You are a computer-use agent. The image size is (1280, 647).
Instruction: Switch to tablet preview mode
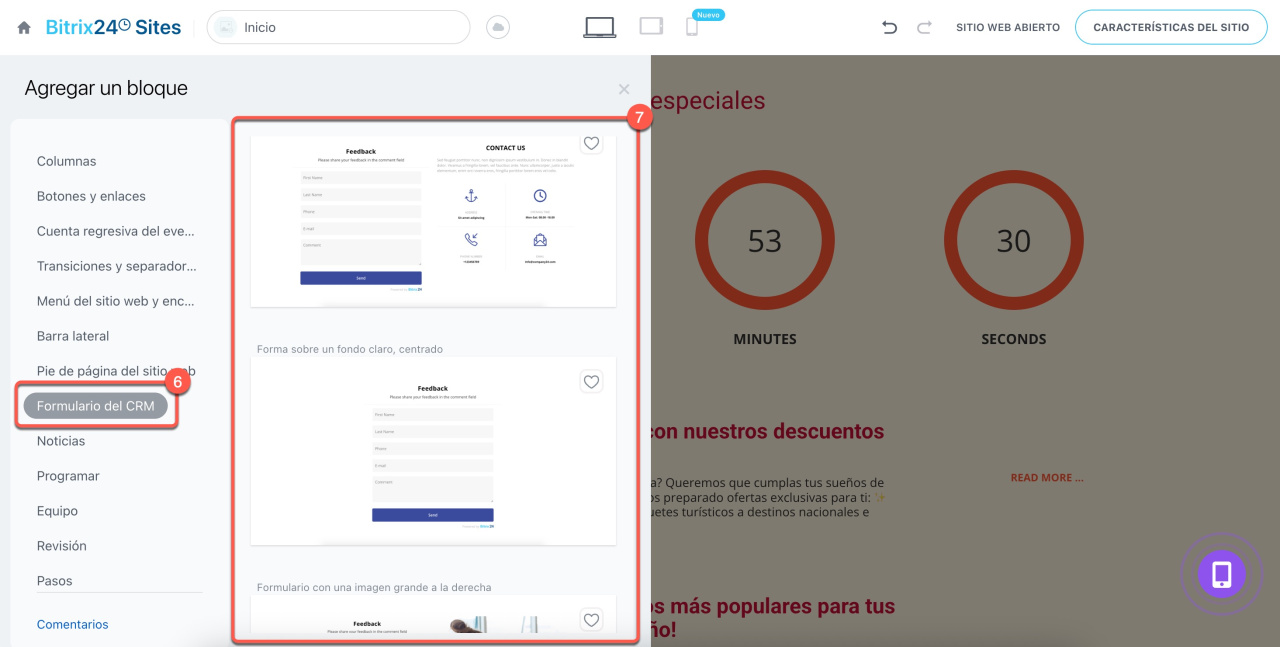[651, 27]
